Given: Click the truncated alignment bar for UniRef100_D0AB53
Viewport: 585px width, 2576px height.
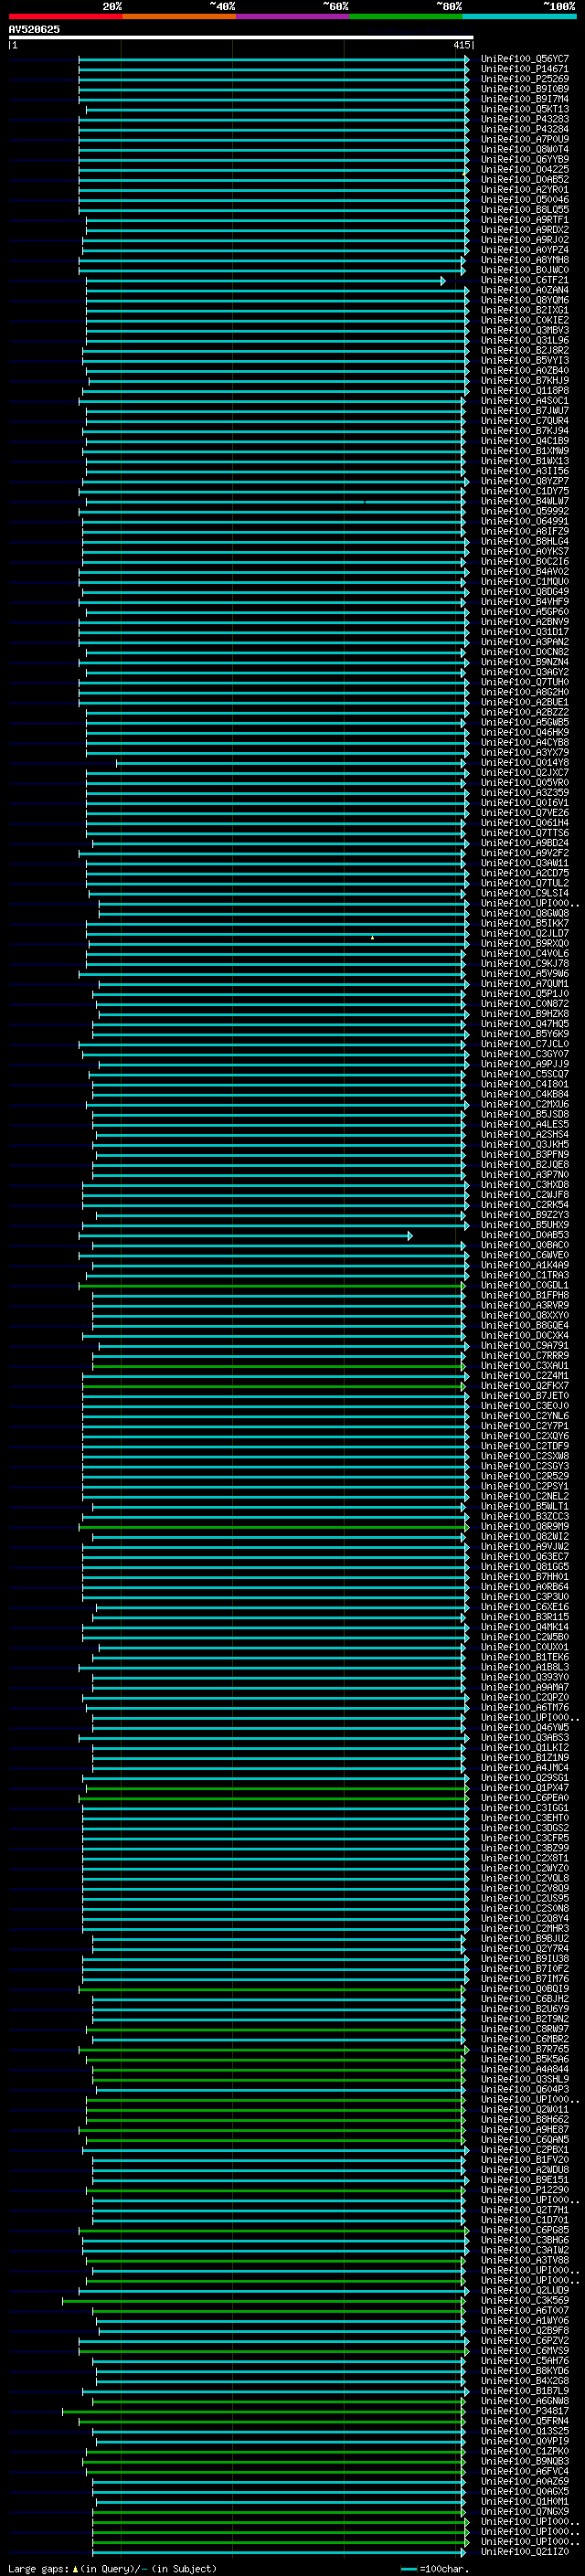Looking at the screenshot, I should (x=246, y=1236).
